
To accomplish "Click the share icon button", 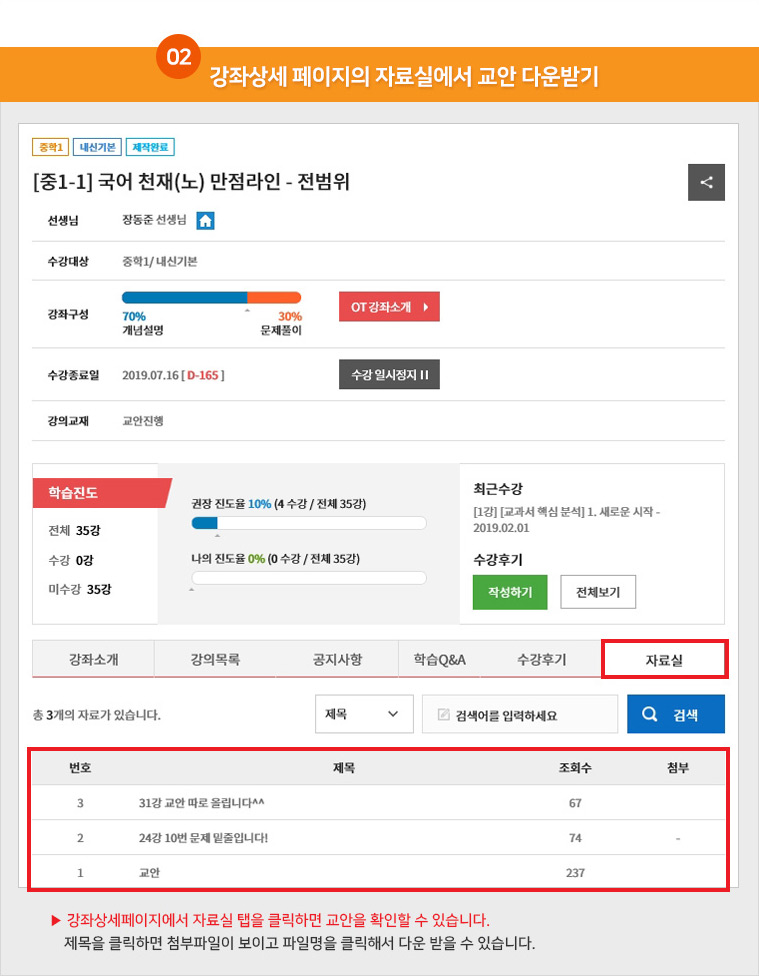I will pyautogui.click(x=706, y=182).
